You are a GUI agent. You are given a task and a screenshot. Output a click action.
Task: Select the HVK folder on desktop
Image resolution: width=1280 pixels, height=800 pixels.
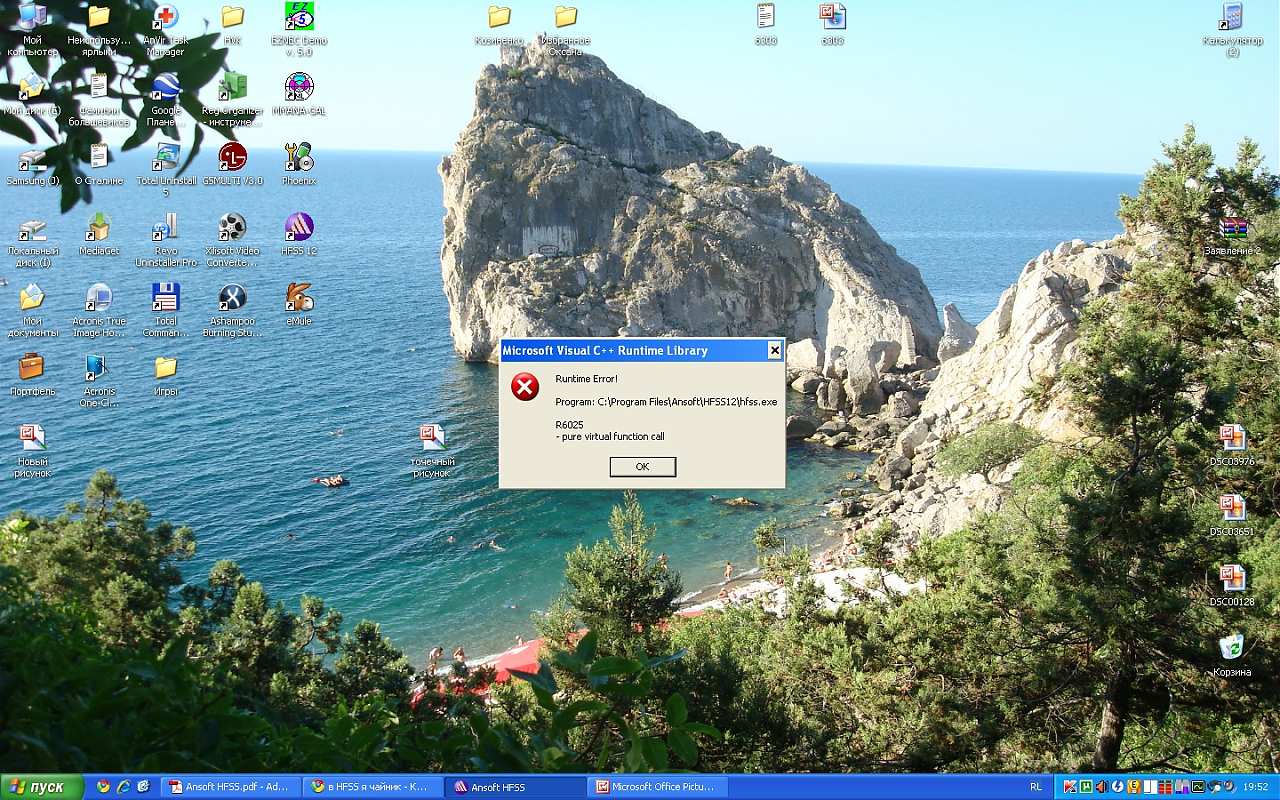click(x=232, y=24)
